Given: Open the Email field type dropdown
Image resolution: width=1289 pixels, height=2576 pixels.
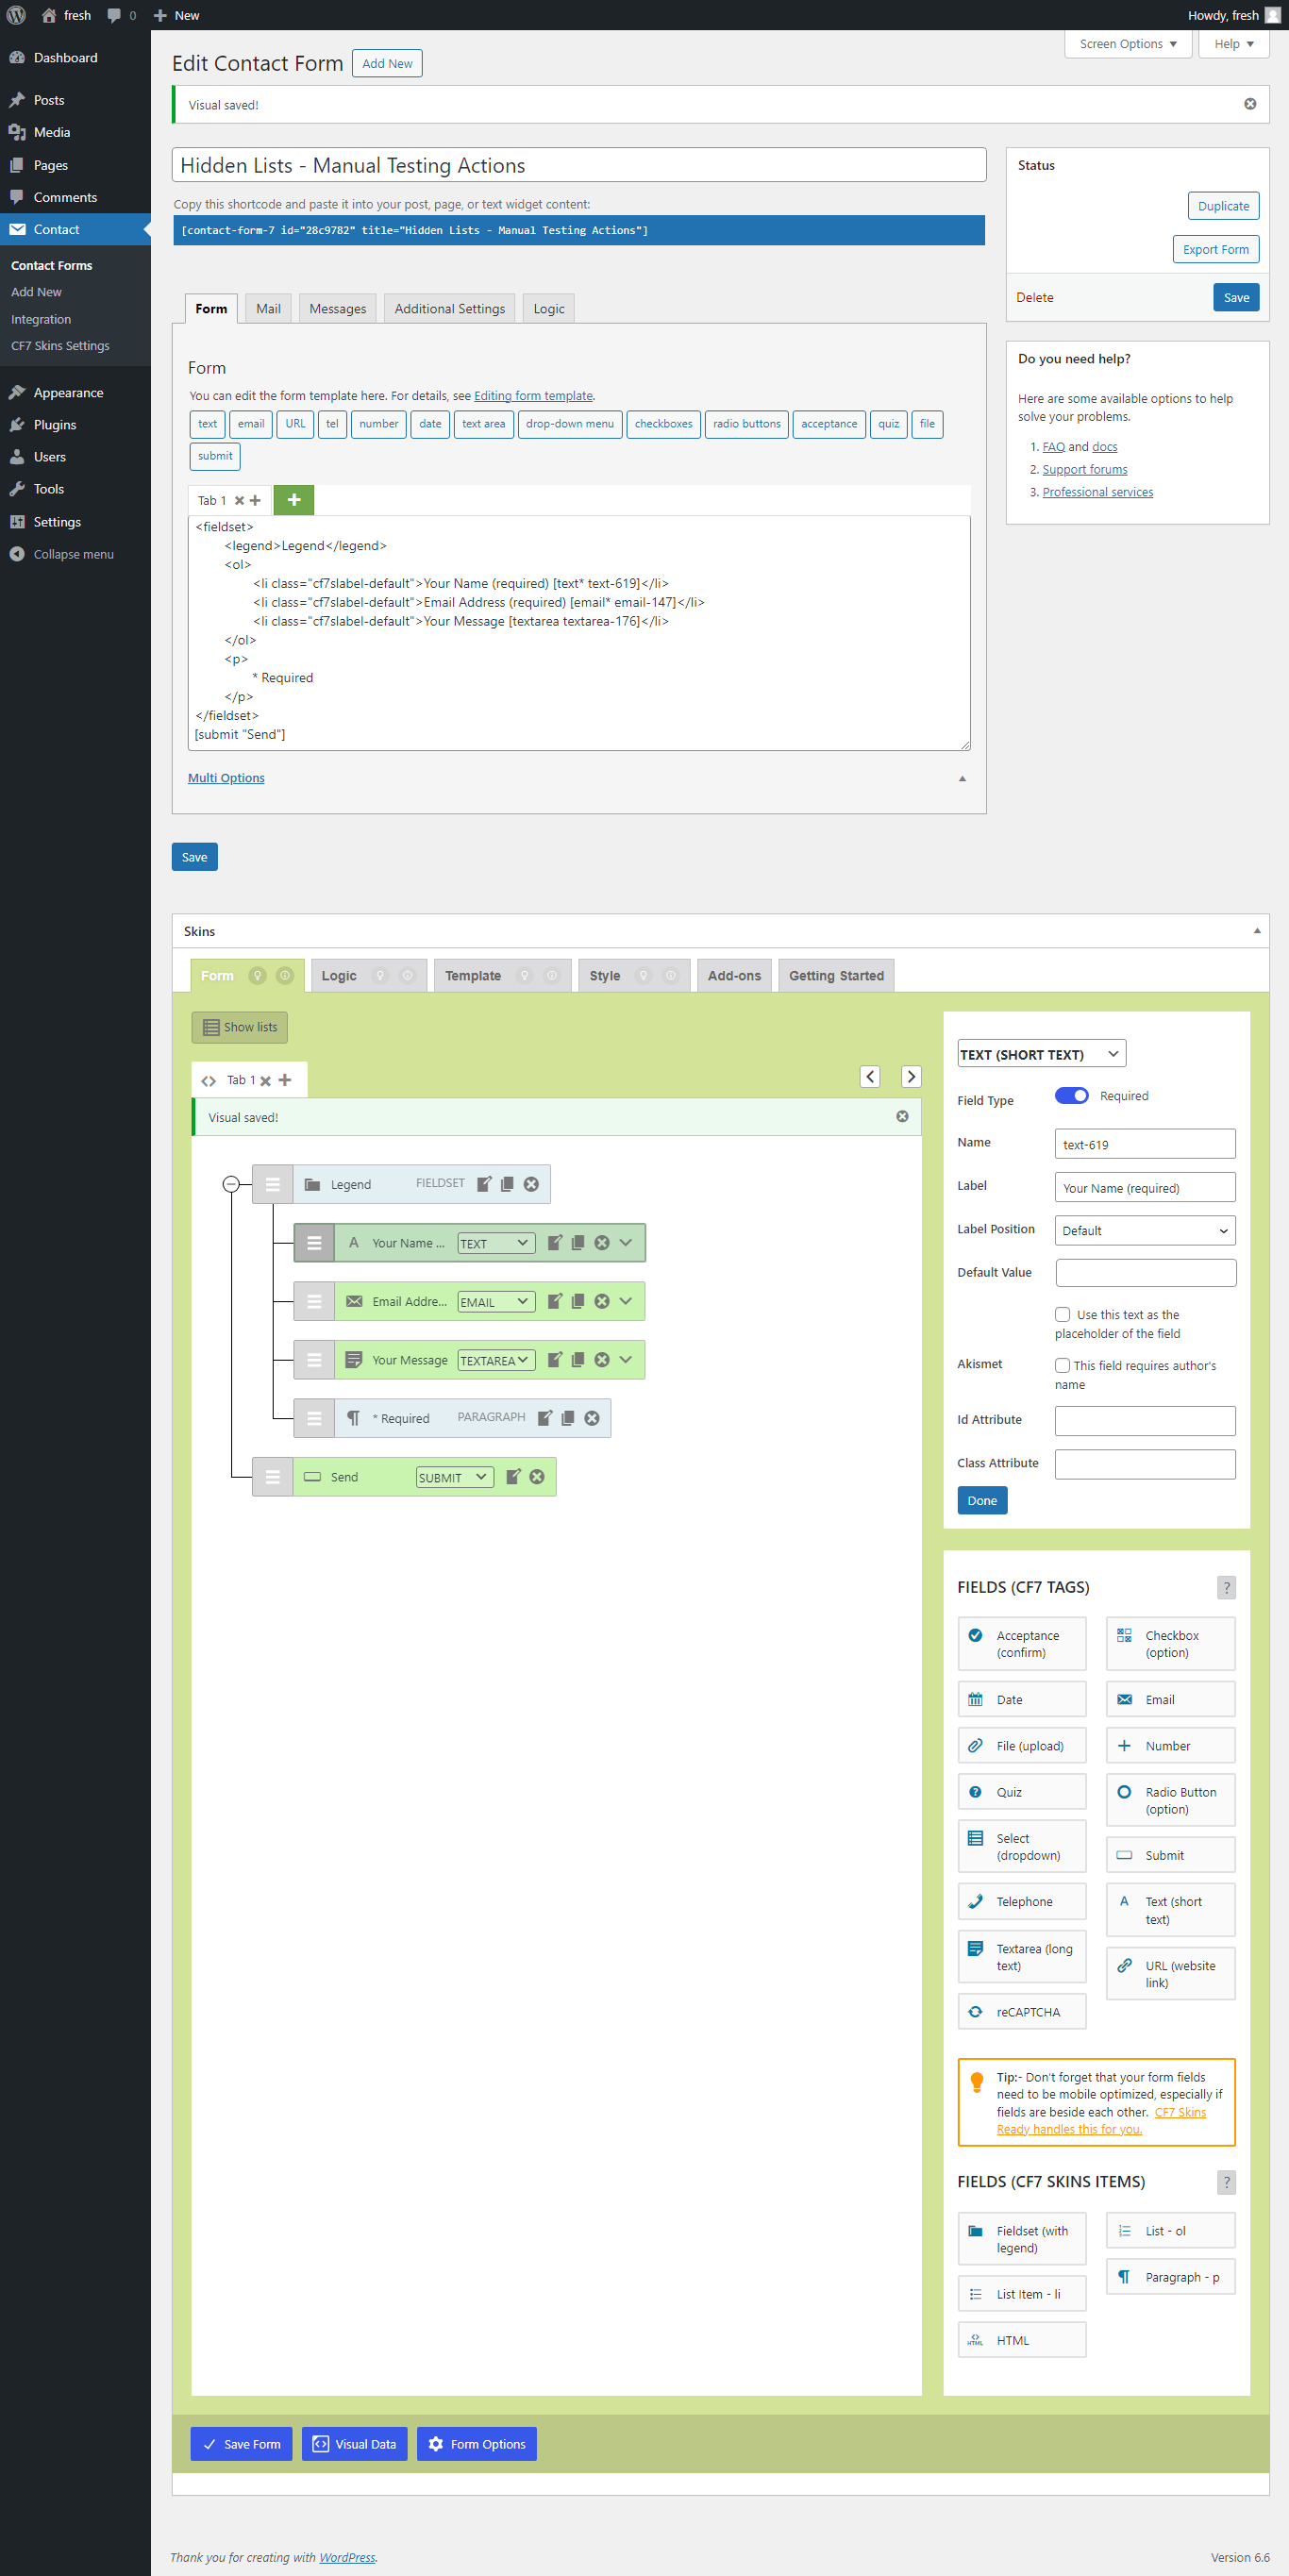Looking at the screenshot, I should click(496, 1302).
